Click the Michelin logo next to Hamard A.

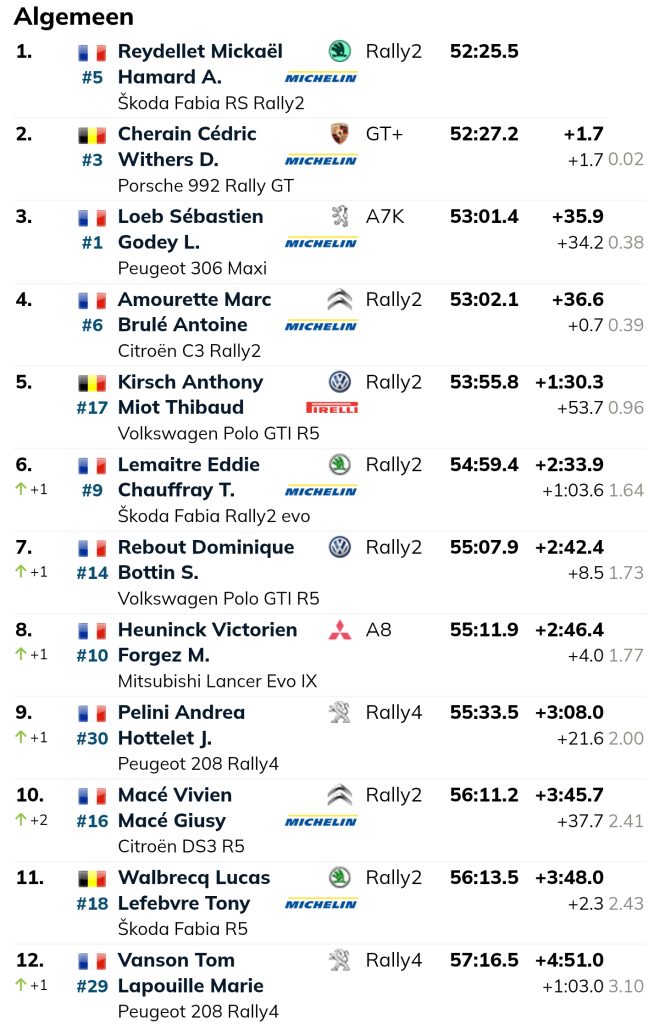(x=321, y=78)
